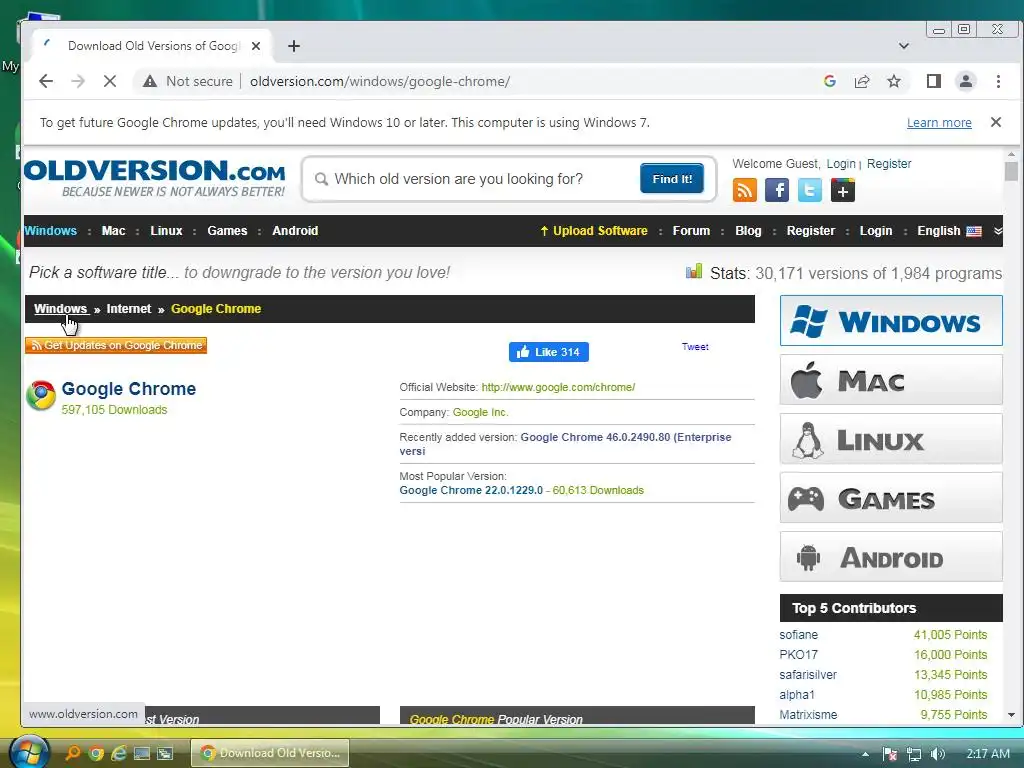Click the Google Chrome logo icon

click(x=40, y=395)
